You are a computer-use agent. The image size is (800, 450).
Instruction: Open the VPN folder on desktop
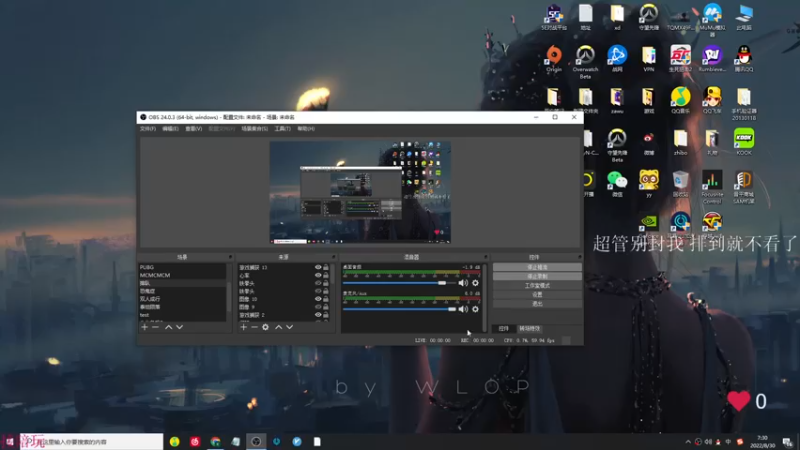point(648,59)
